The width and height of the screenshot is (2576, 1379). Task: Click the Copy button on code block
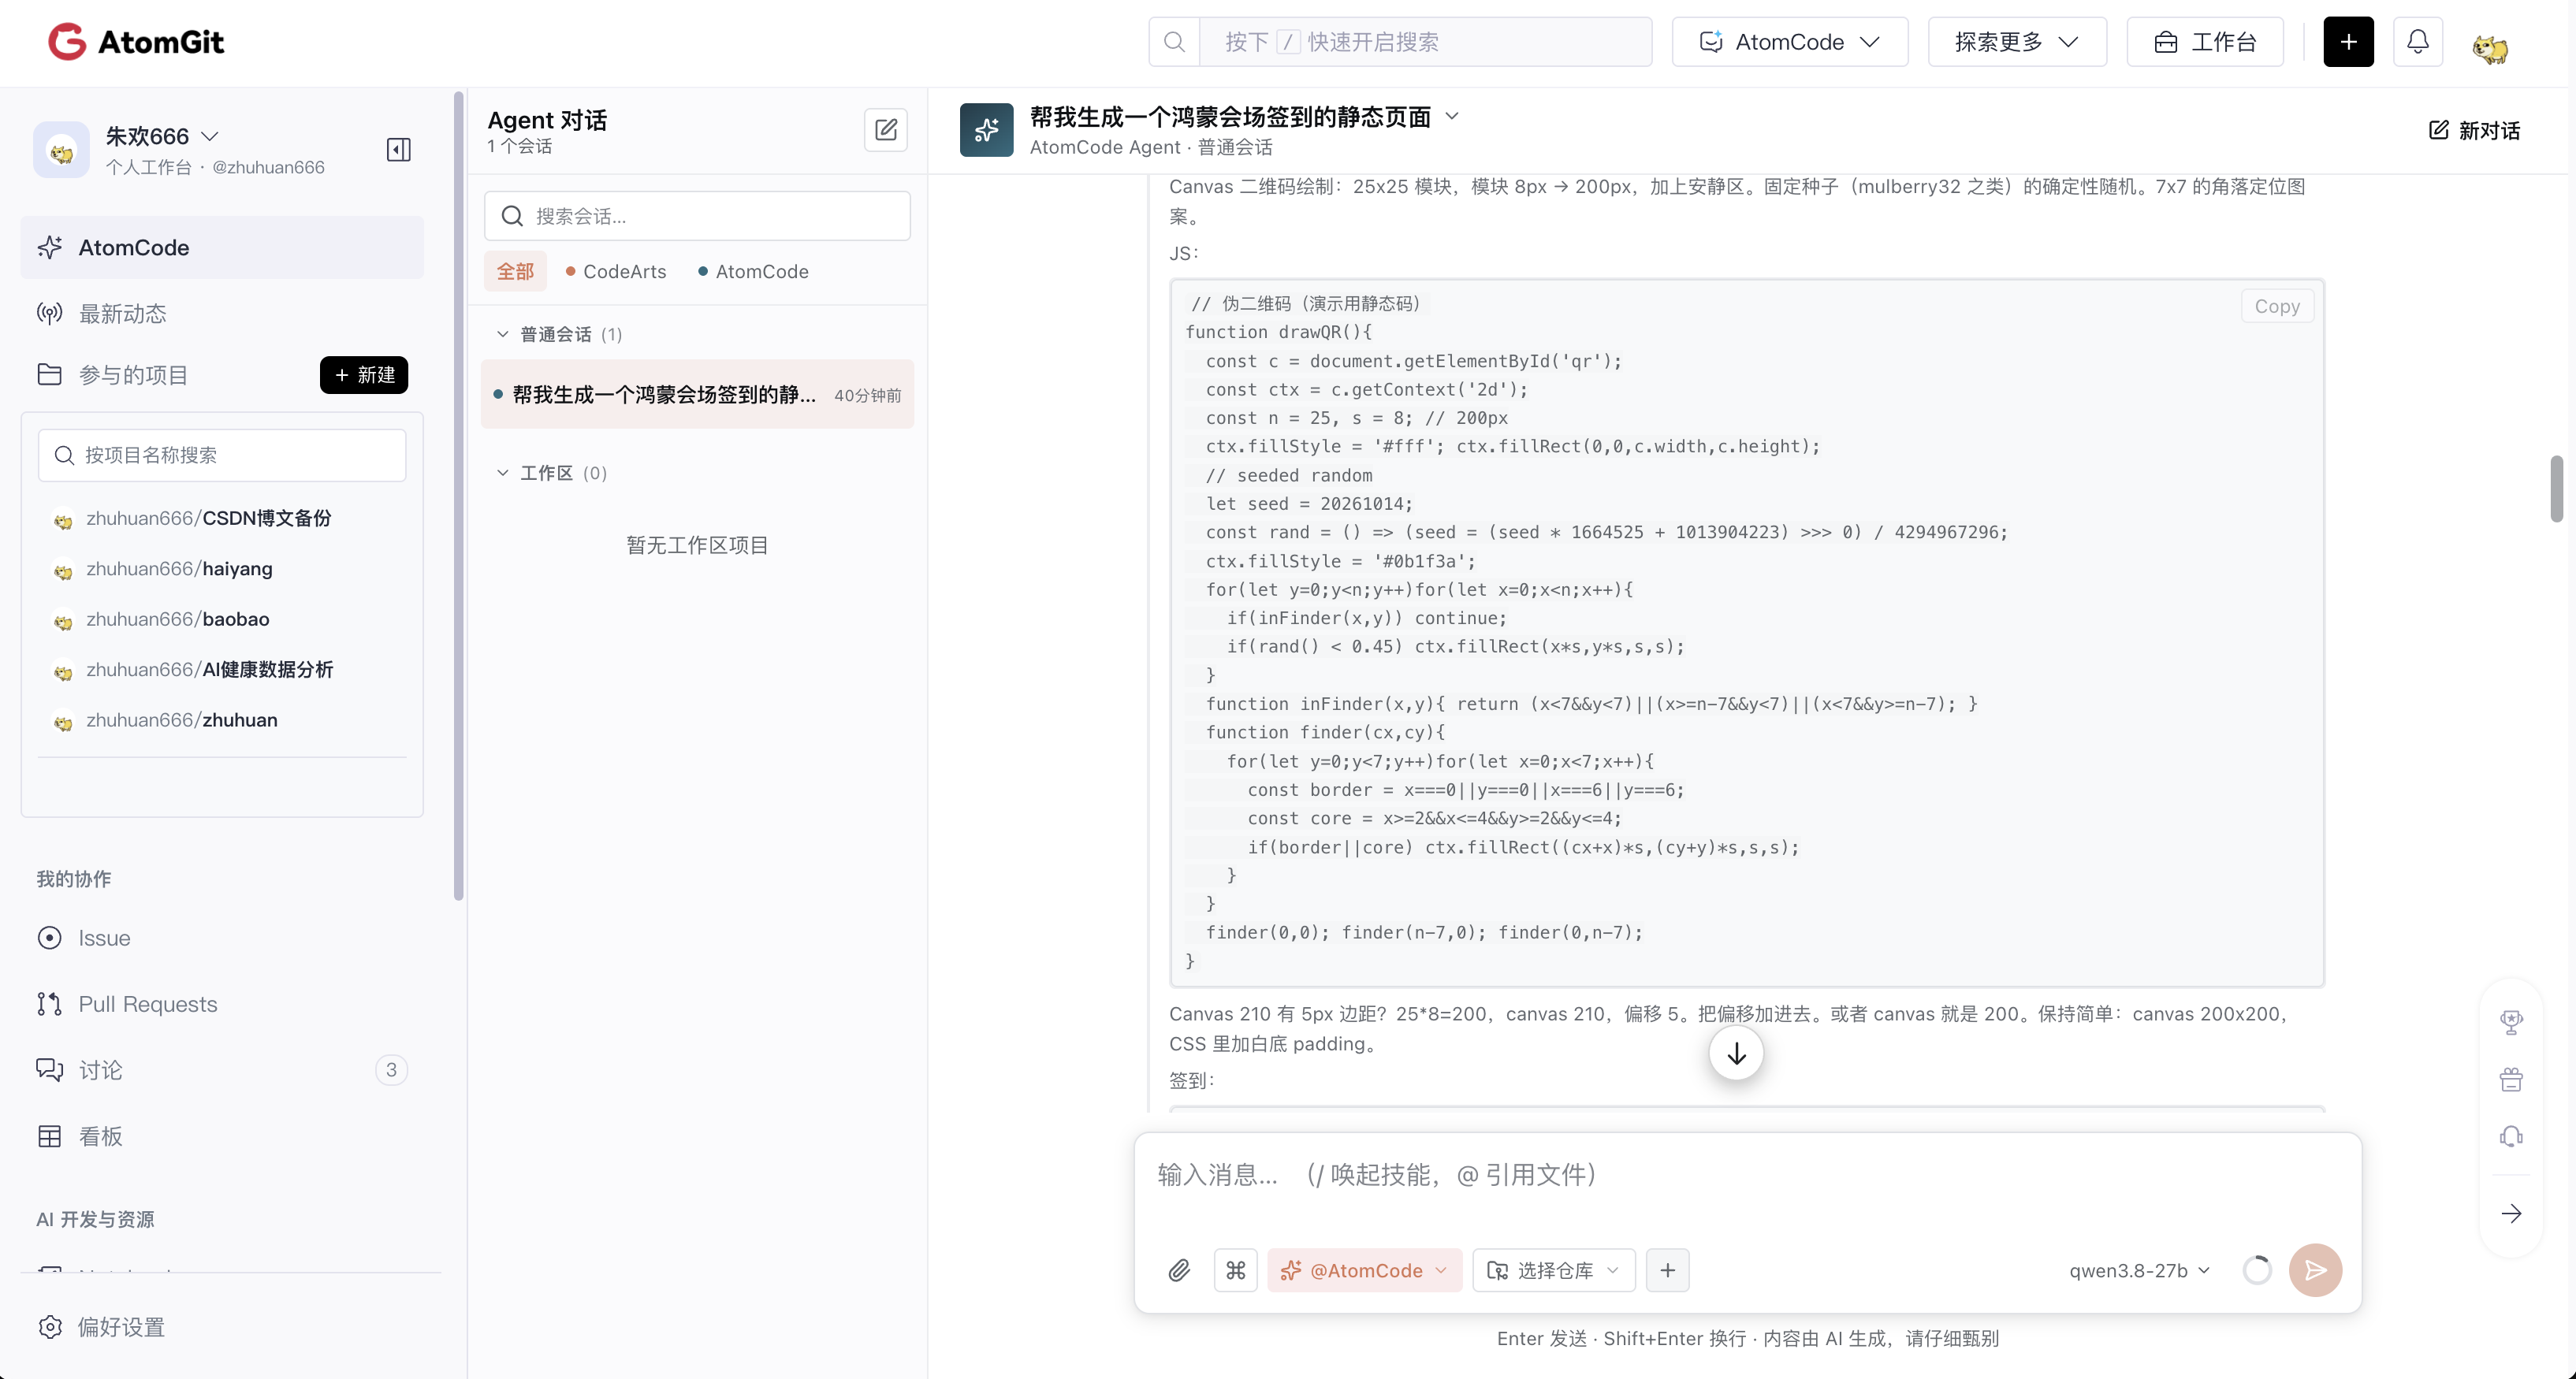click(2277, 307)
